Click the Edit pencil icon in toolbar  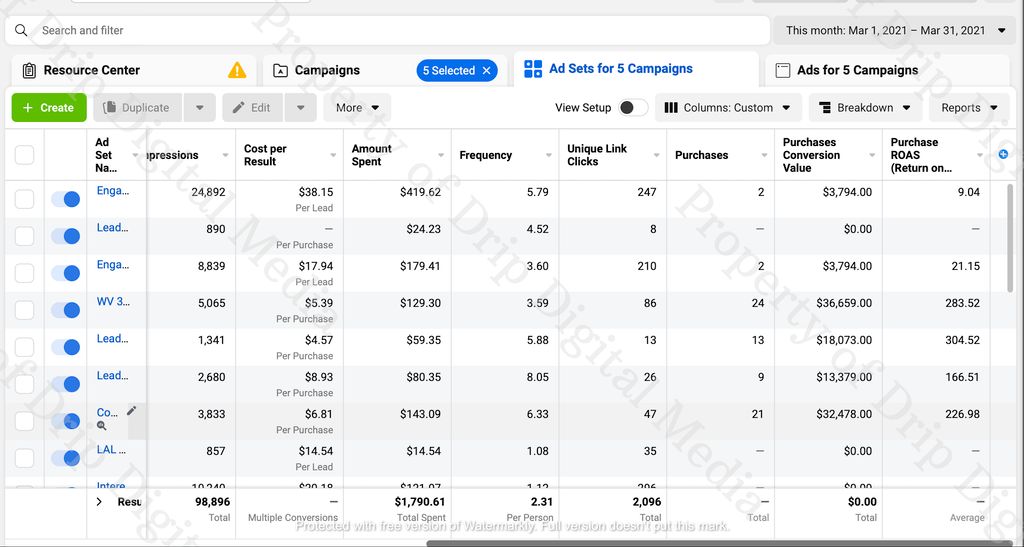pos(239,108)
